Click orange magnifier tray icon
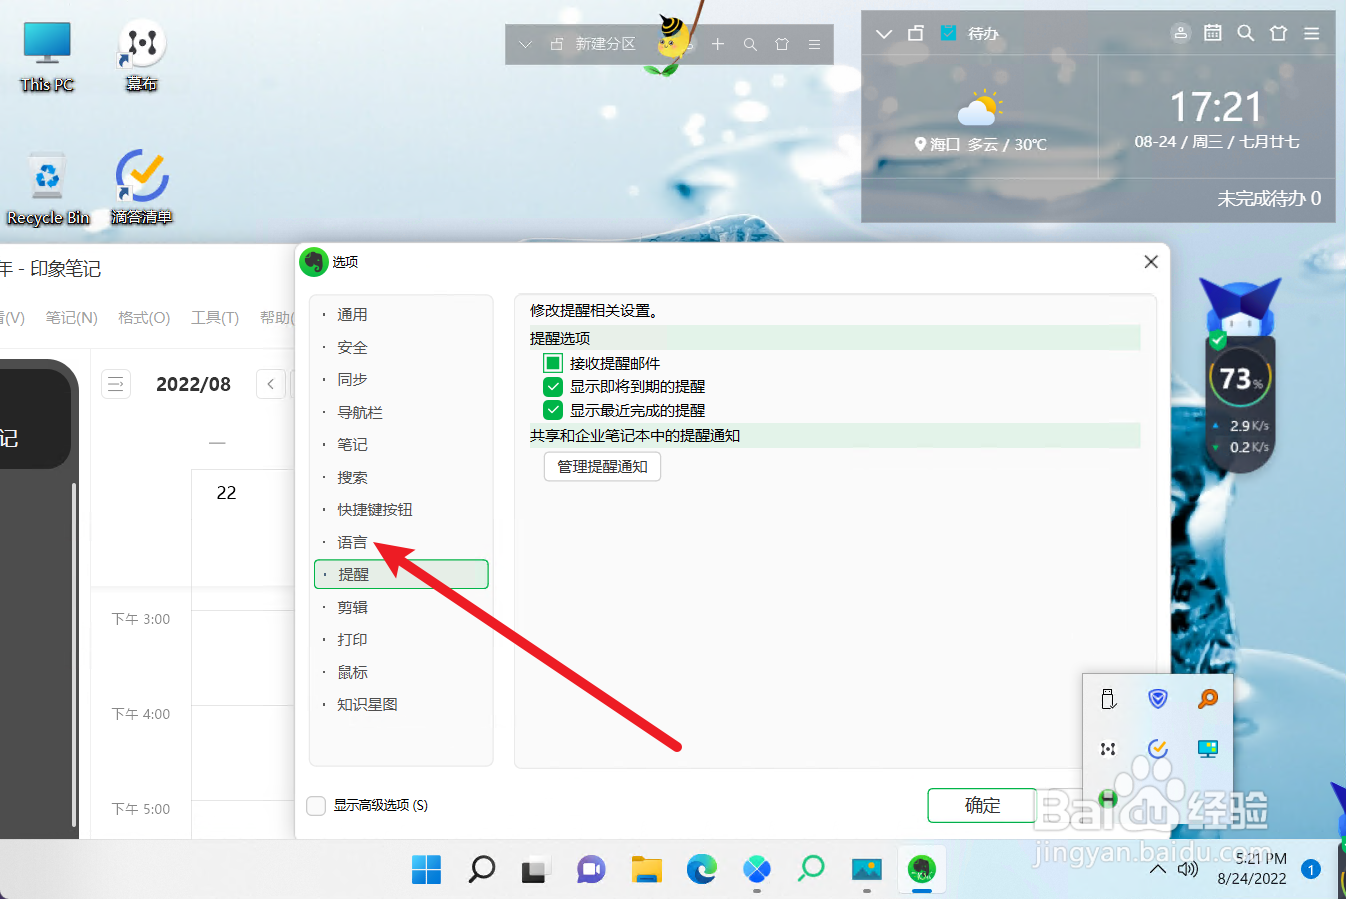Image resolution: width=1346 pixels, height=899 pixels. [x=1208, y=698]
